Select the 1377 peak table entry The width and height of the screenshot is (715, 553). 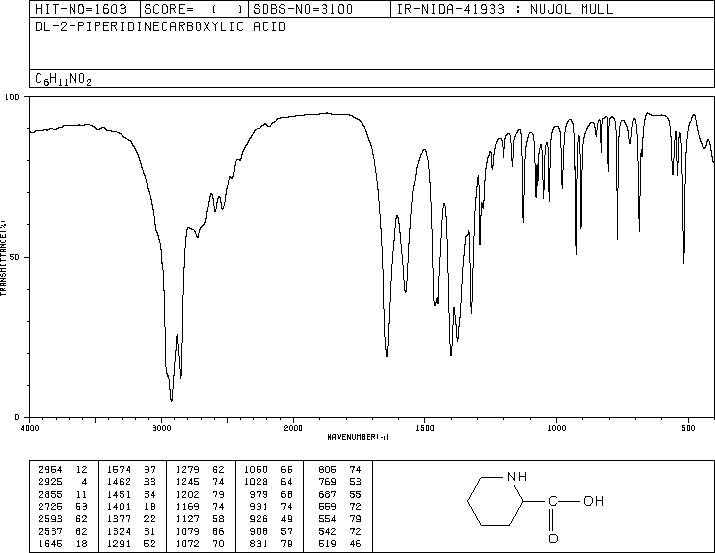tap(132, 519)
